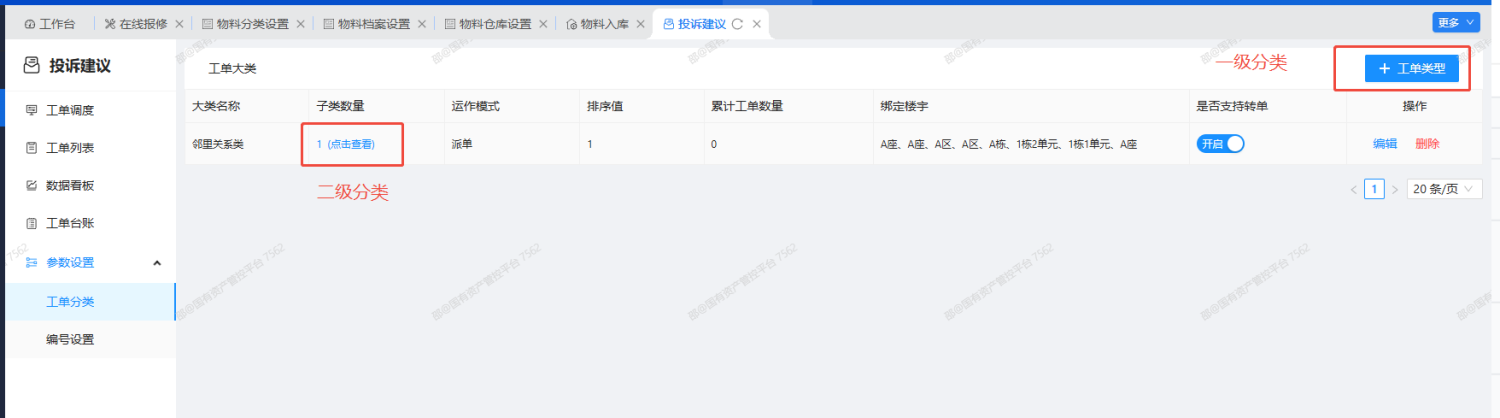1500x418 pixels.
Task: Click the grid icon on 物料分类设置 tab
Action: 207,23
